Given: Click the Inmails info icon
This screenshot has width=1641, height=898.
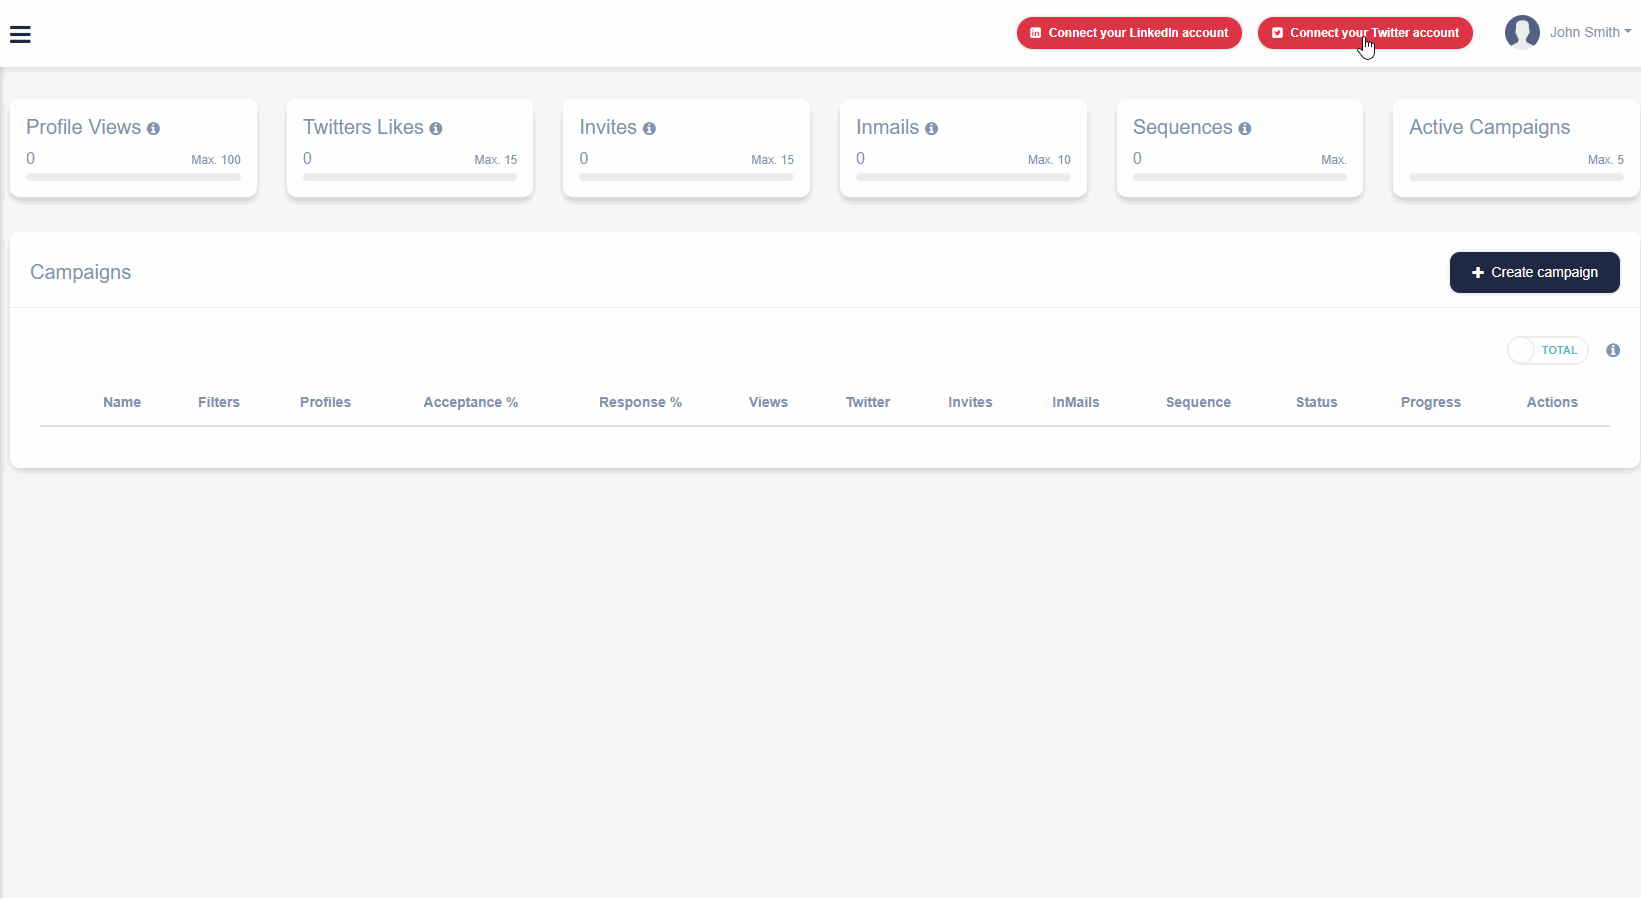Looking at the screenshot, I should click(931, 129).
